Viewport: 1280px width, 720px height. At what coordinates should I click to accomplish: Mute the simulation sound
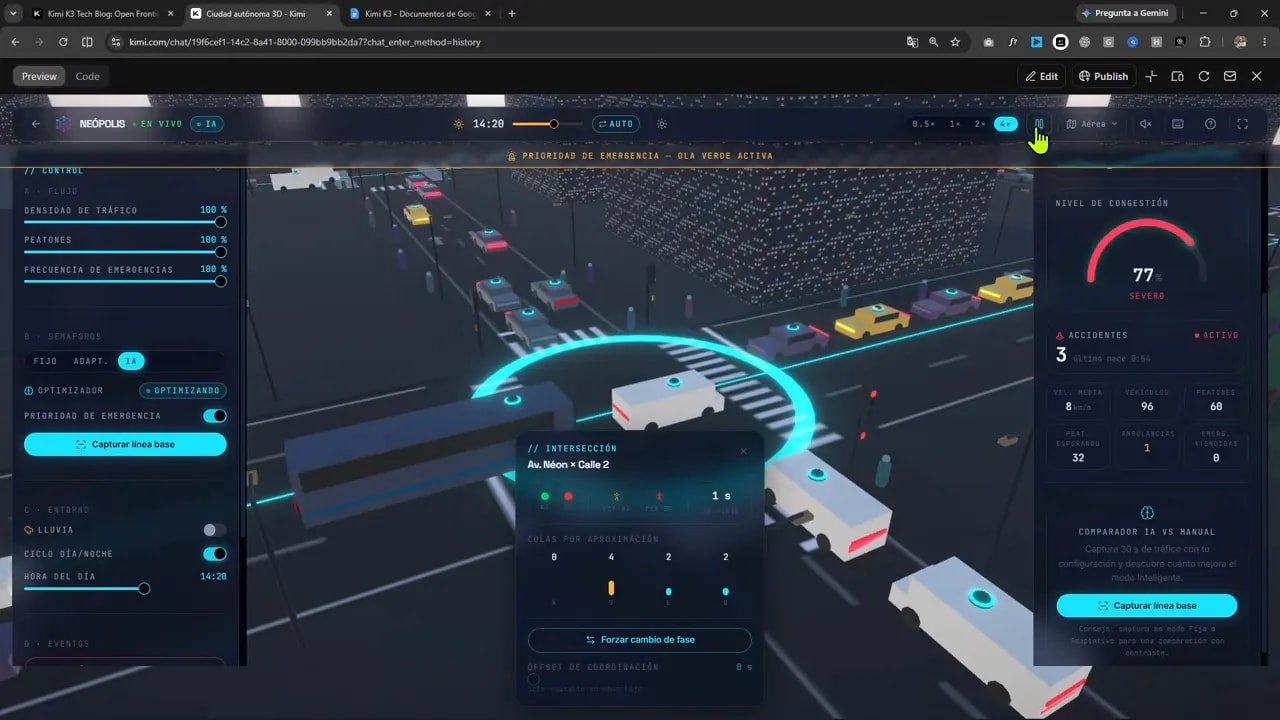coord(1146,124)
